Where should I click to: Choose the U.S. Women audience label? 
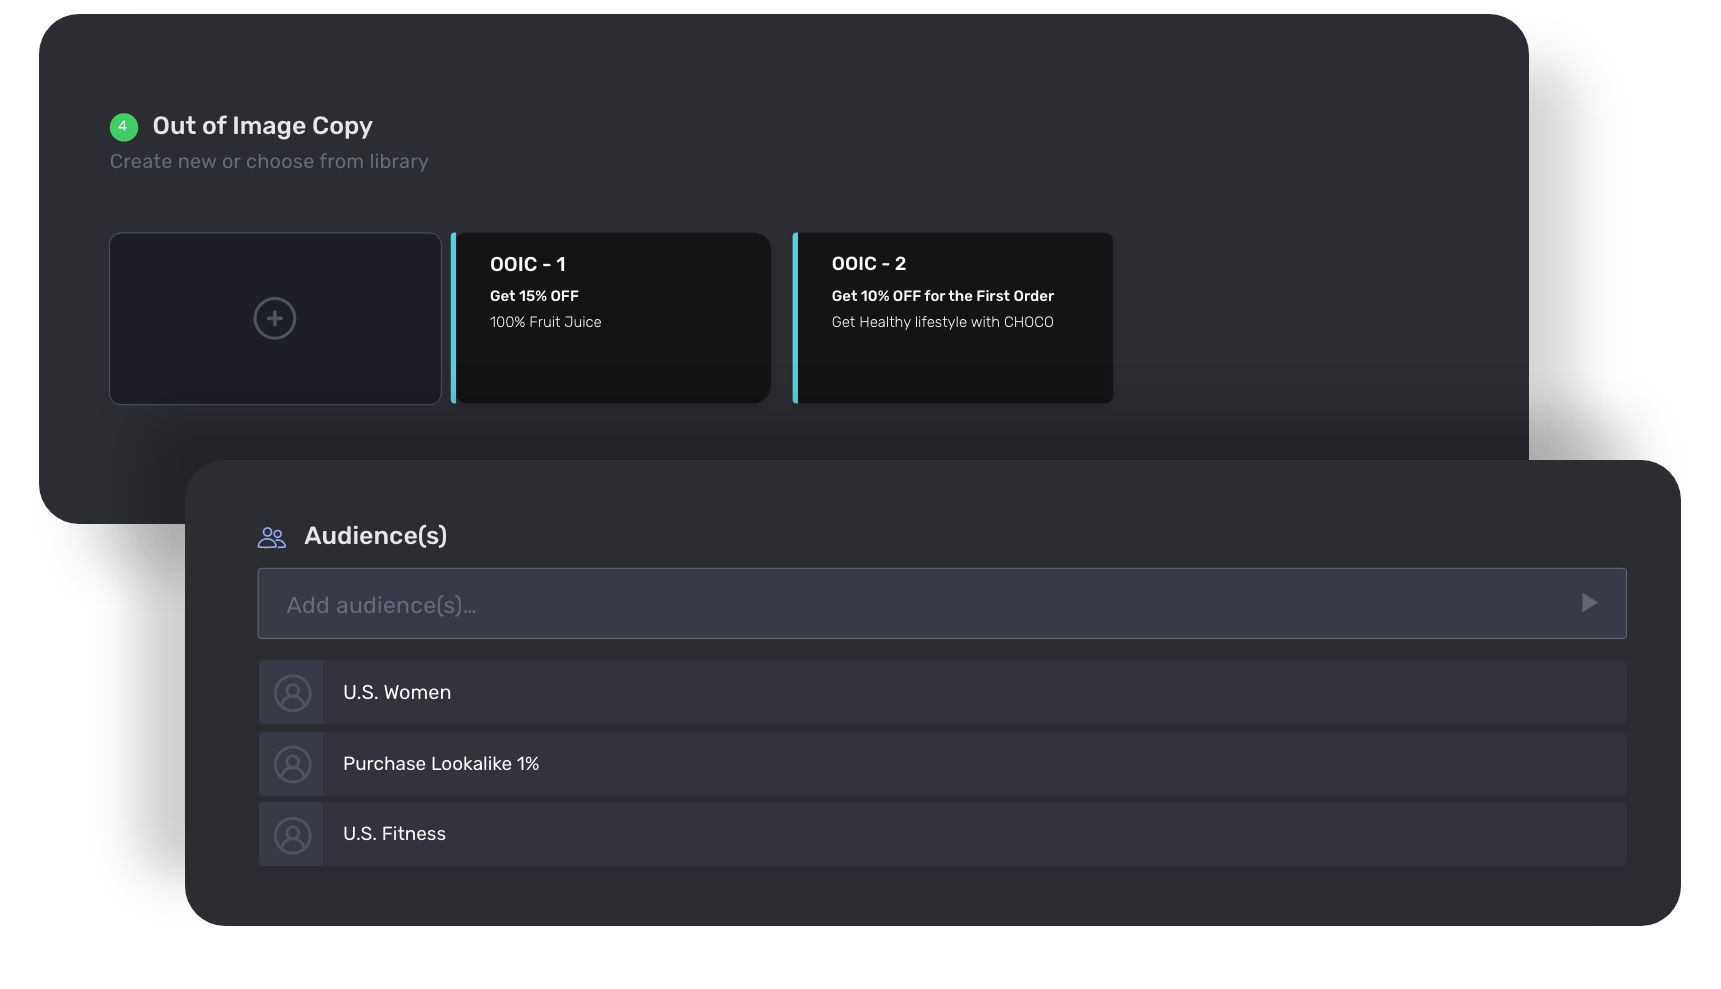[x=397, y=693]
